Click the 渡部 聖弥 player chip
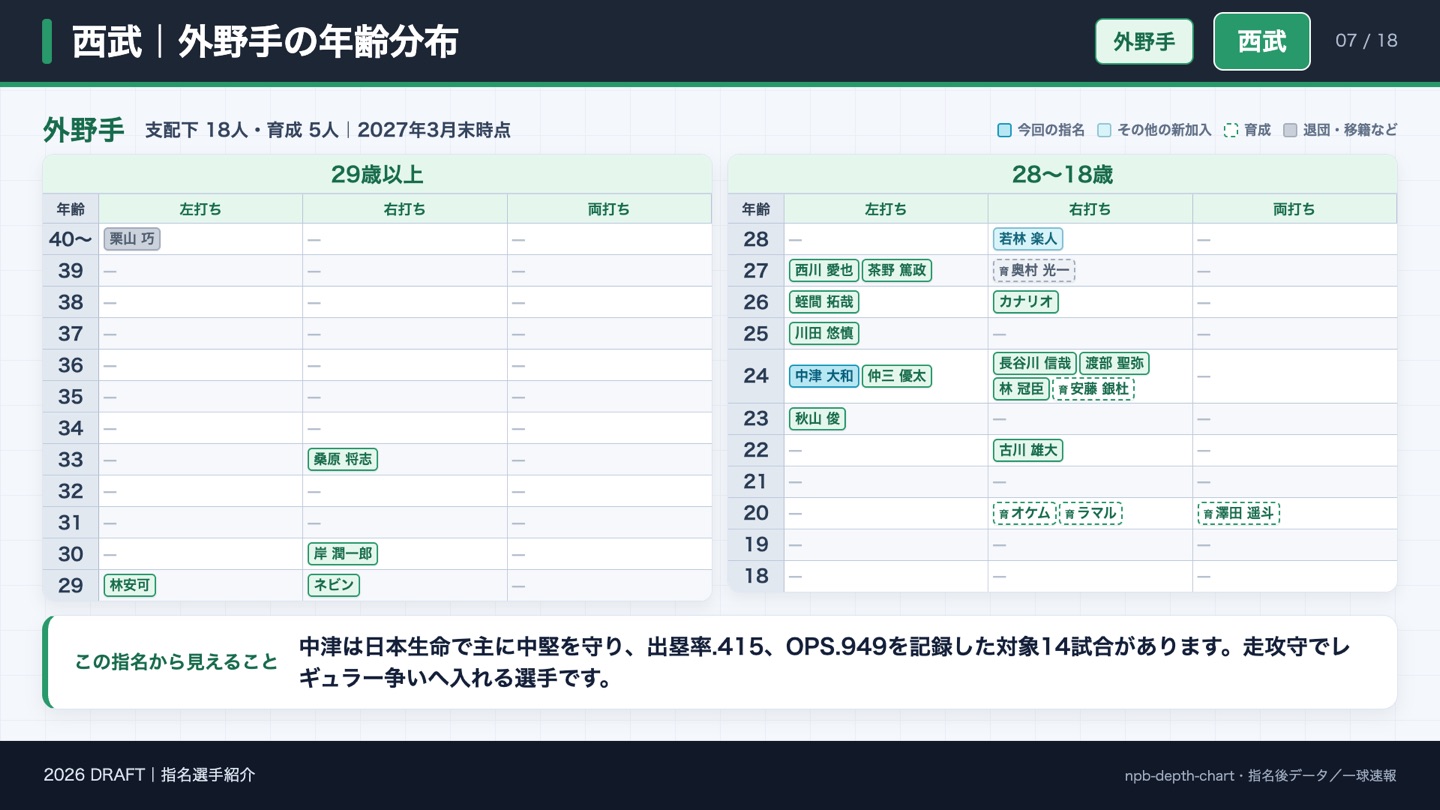 pos(1115,363)
